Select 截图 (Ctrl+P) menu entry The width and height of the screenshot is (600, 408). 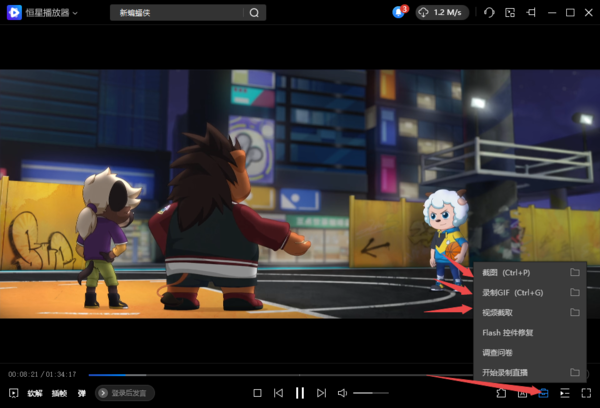point(505,272)
